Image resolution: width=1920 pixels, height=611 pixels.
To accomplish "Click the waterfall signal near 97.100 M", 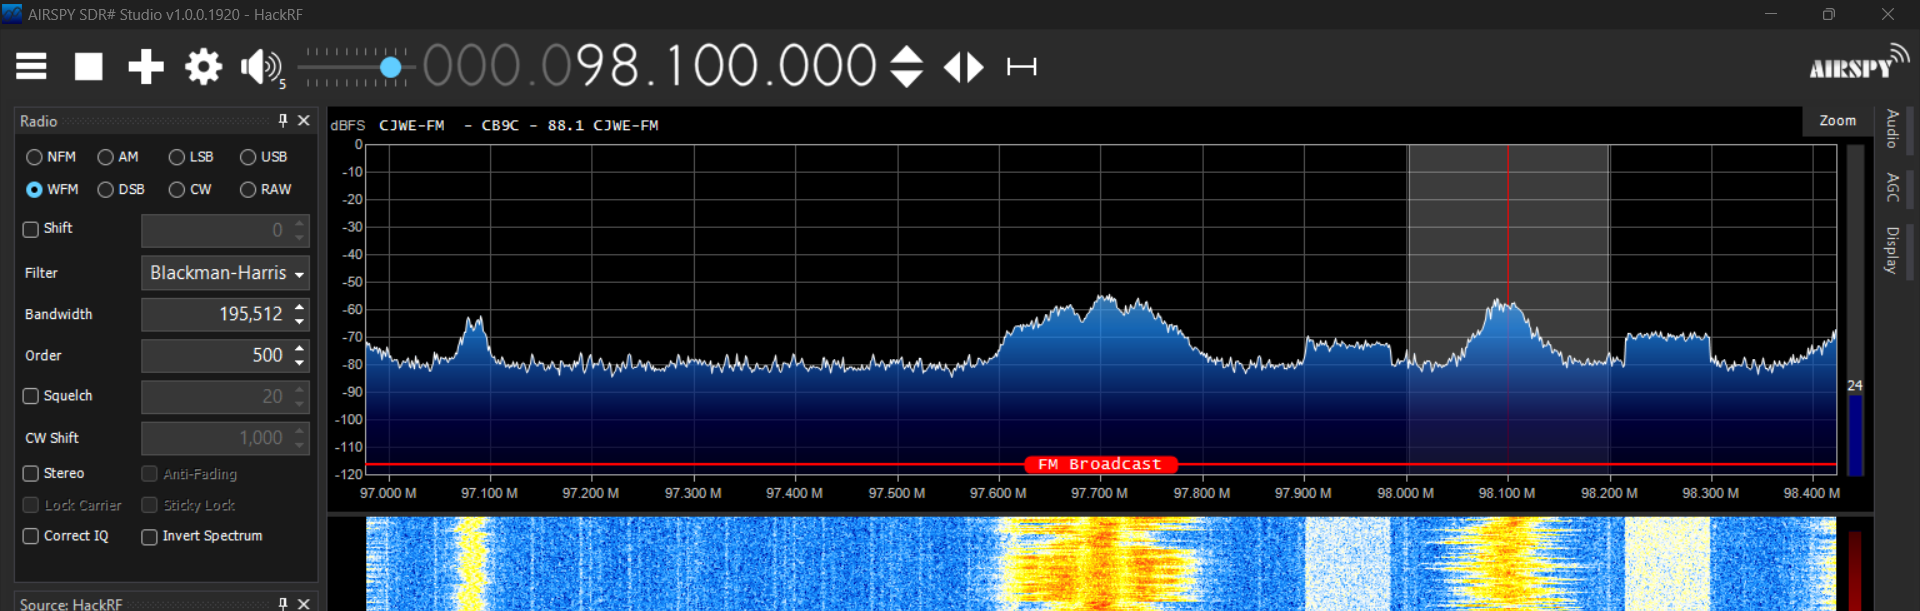I will pyautogui.click(x=472, y=563).
